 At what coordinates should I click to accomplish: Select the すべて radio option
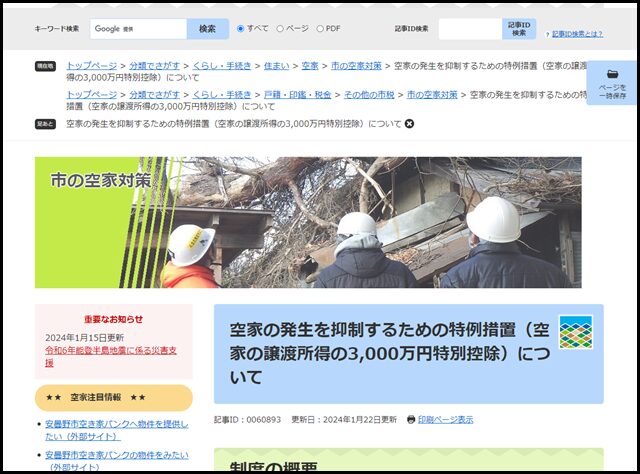(241, 29)
